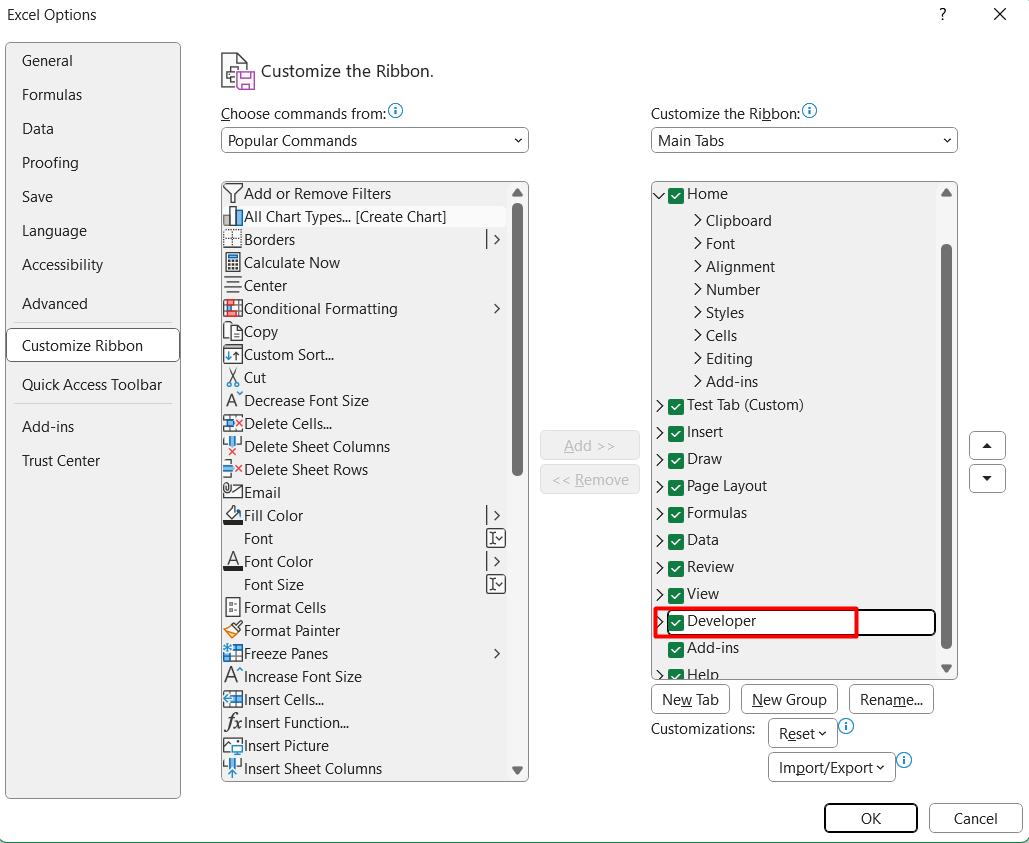Image resolution: width=1029 pixels, height=843 pixels.
Task: Open the Import/Export menu
Action: point(831,767)
